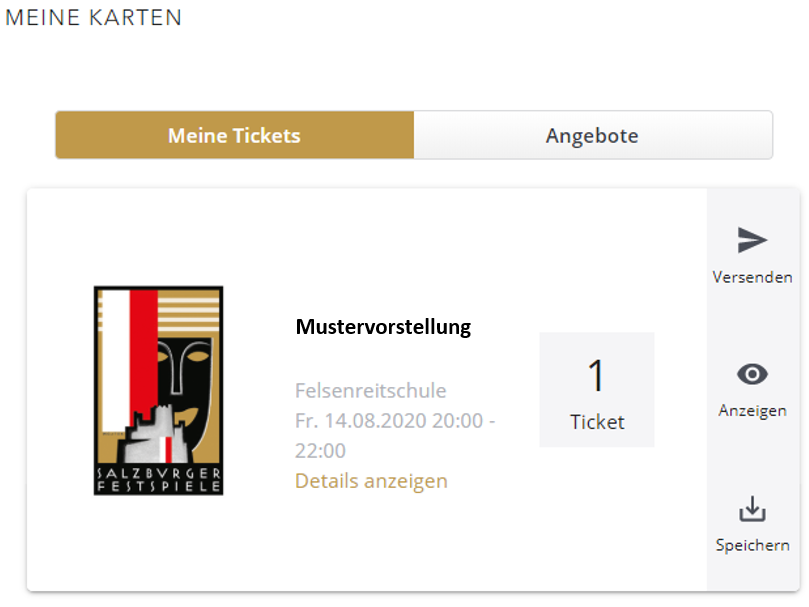
Task: Click the MEINE KARTEN page heading
Action: 93,18
